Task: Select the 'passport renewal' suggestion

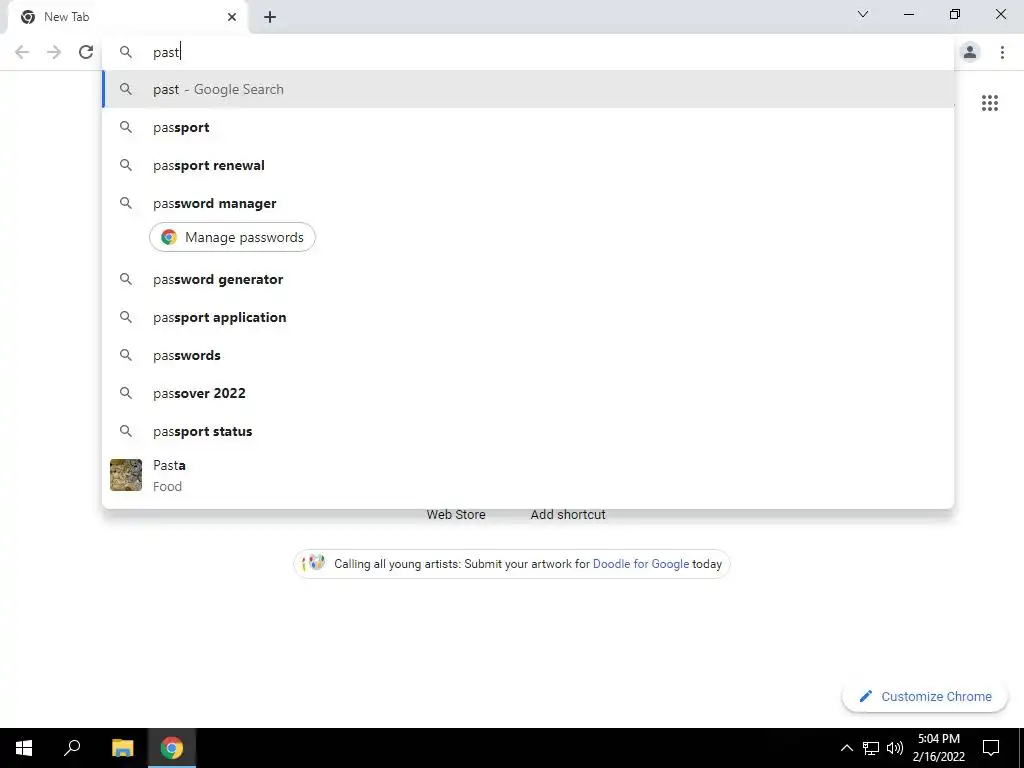Action: (528, 165)
